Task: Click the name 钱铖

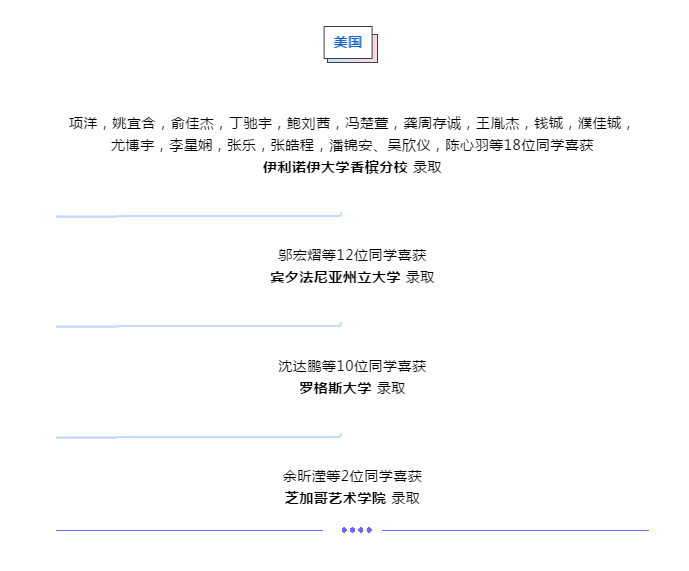Action: pyautogui.click(x=548, y=124)
